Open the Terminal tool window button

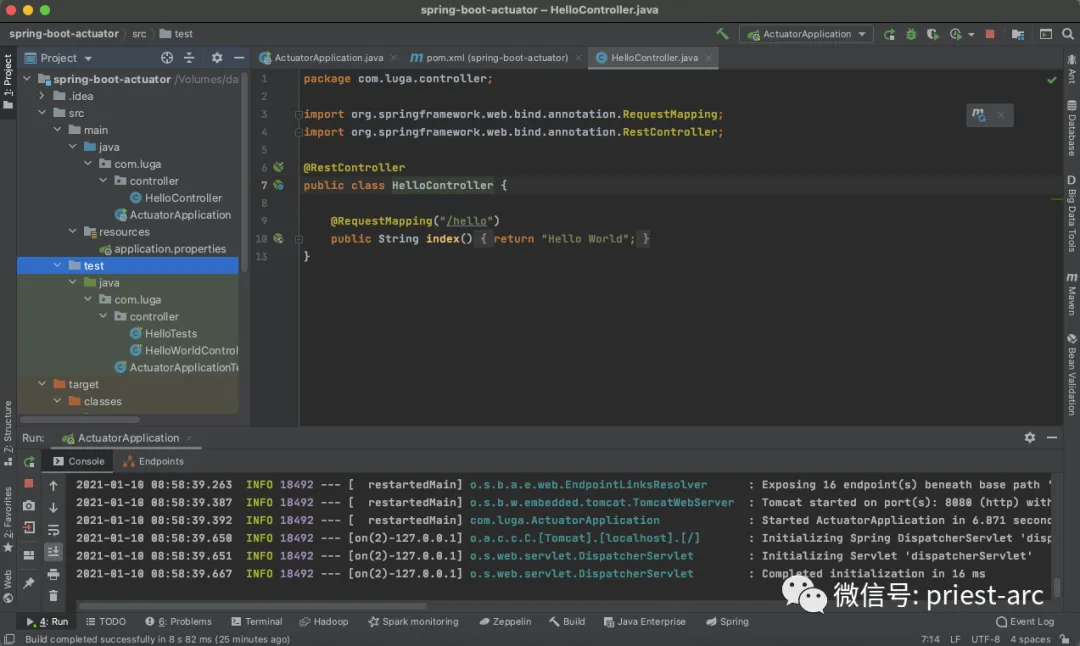pos(257,621)
